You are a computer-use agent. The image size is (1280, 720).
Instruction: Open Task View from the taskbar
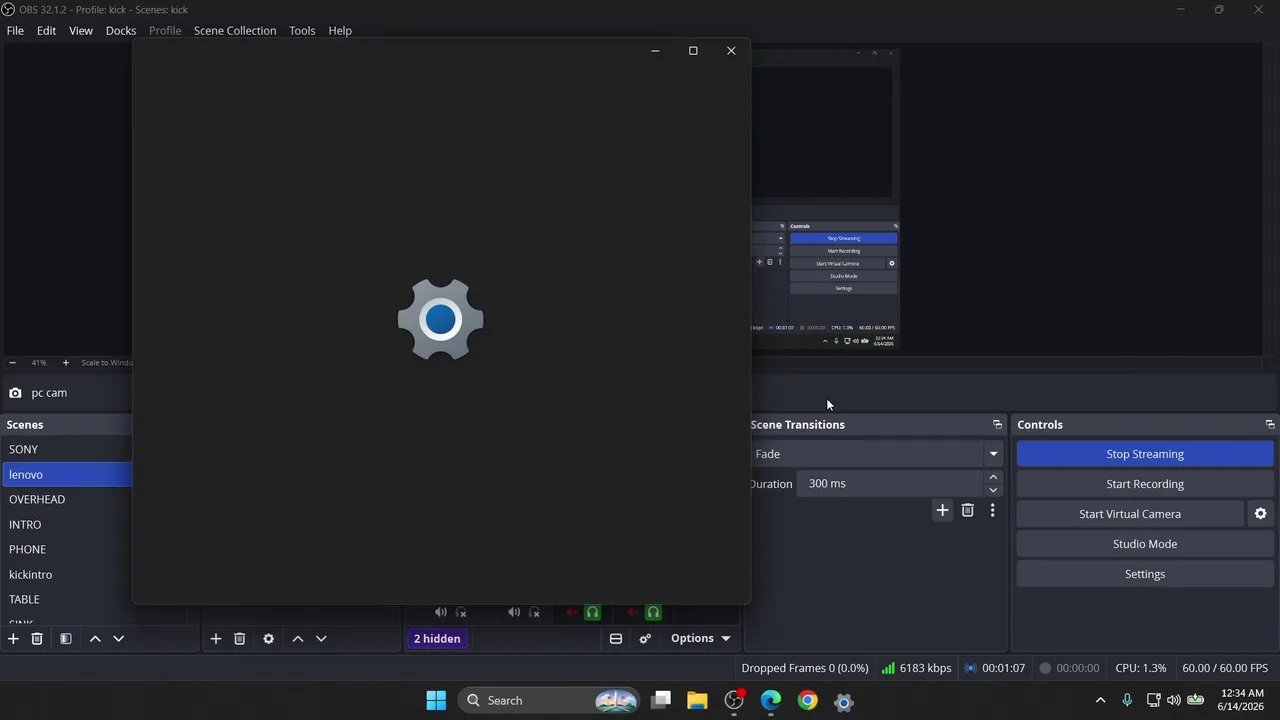tap(661, 700)
